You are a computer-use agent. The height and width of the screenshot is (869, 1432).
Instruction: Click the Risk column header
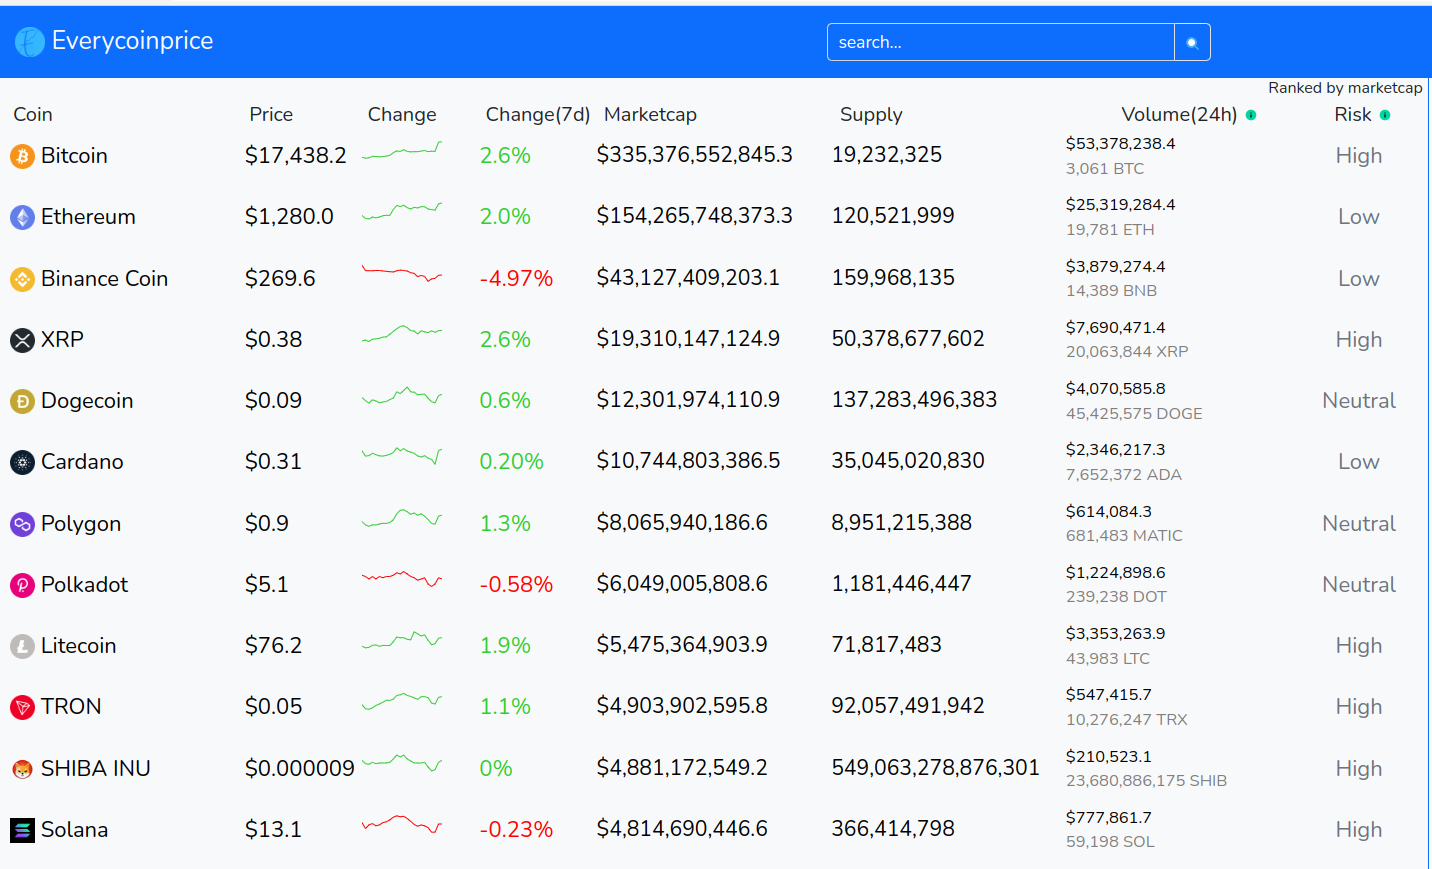tap(1353, 115)
